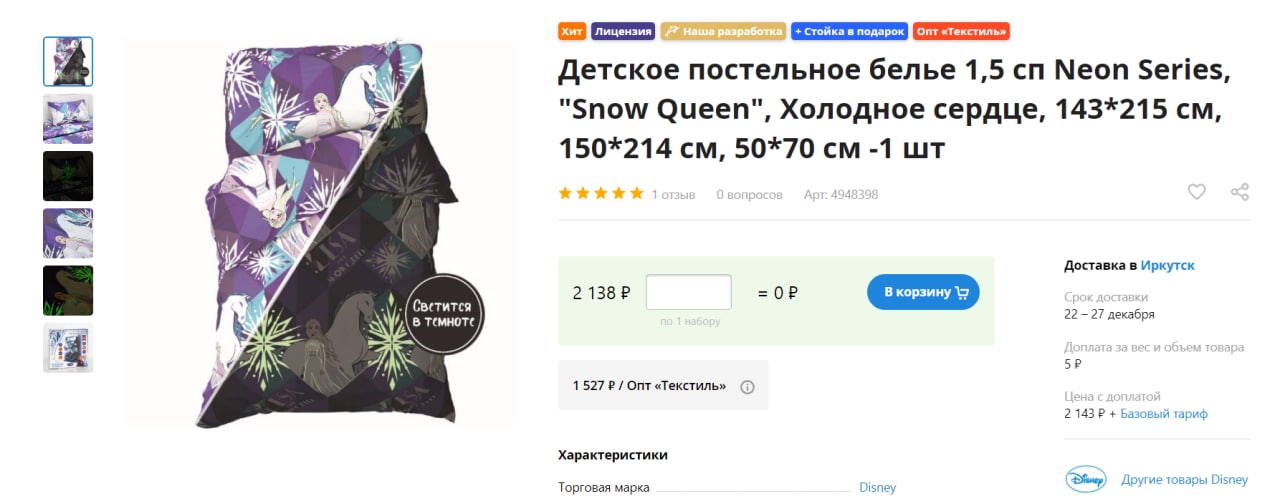This screenshot has height=501, width=1280.
Task: Click the «+ Стойка в подарок» badge
Action: [850, 32]
